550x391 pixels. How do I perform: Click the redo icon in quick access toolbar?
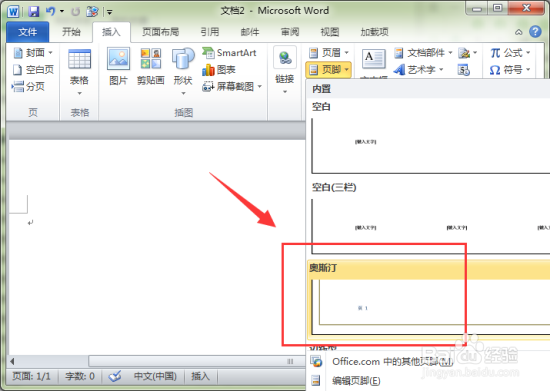[75, 12]
